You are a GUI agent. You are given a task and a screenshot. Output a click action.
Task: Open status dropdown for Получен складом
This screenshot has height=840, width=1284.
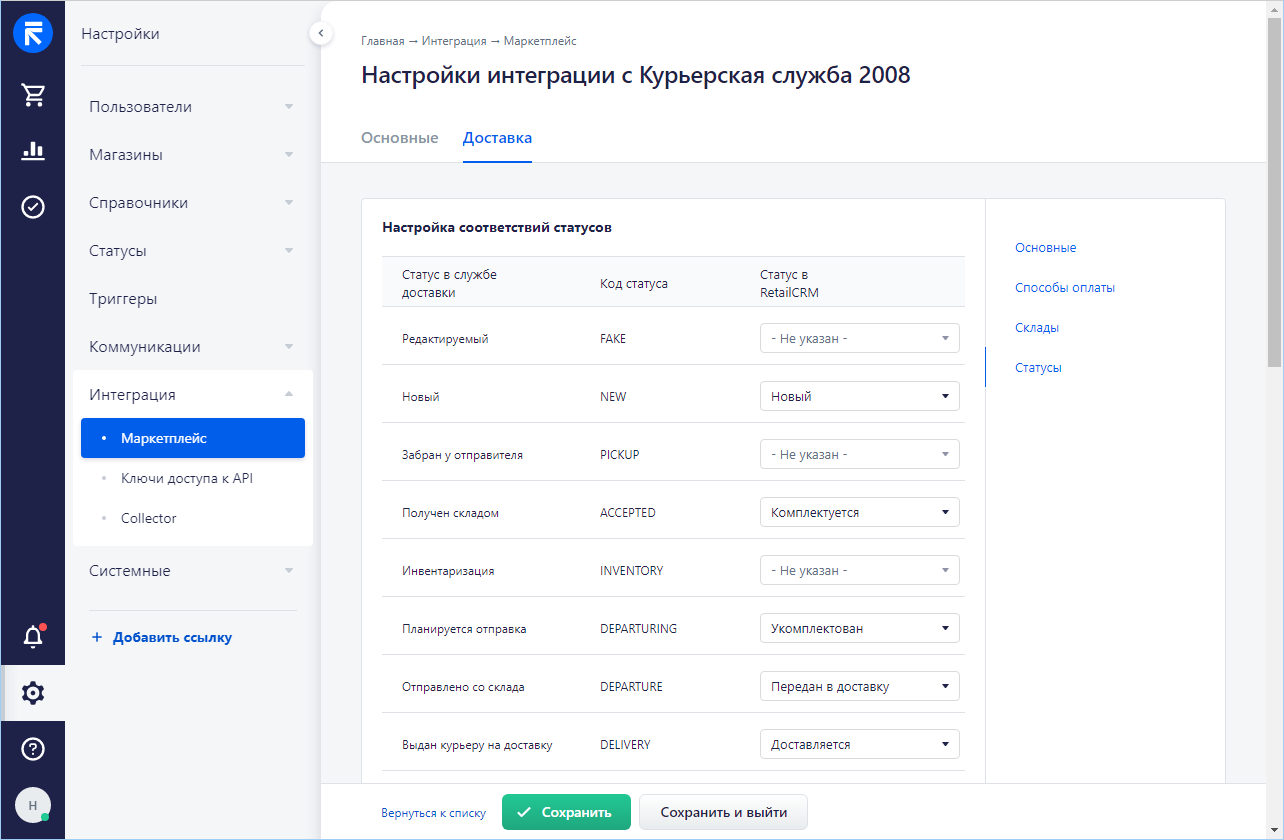(860, 512)
